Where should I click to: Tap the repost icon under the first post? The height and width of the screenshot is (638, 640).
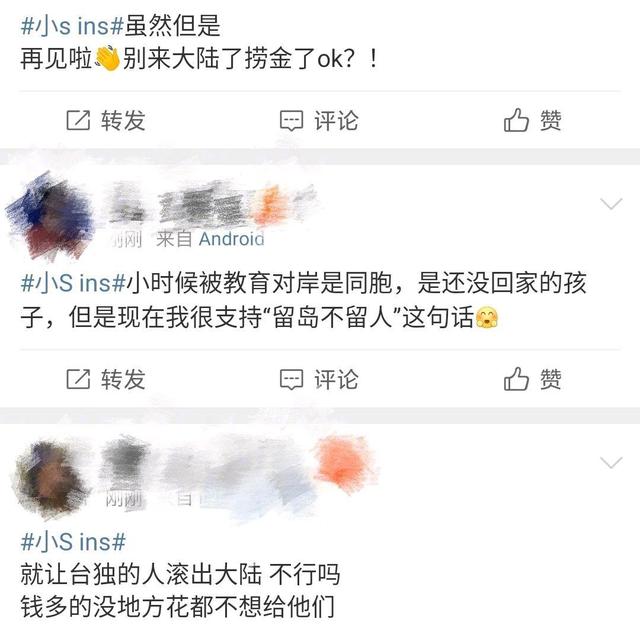pos(78,120)
